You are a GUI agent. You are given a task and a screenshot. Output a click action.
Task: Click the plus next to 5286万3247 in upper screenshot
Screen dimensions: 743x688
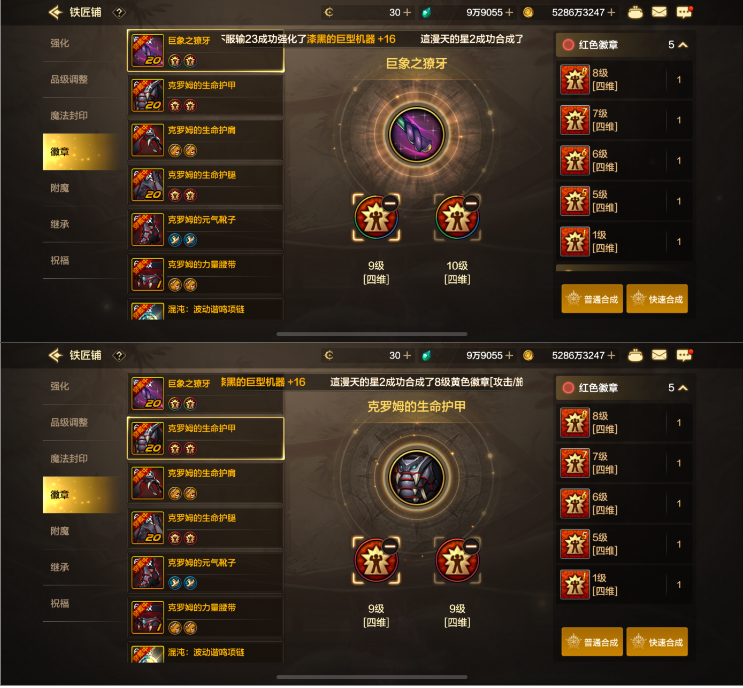coord(611,12)
